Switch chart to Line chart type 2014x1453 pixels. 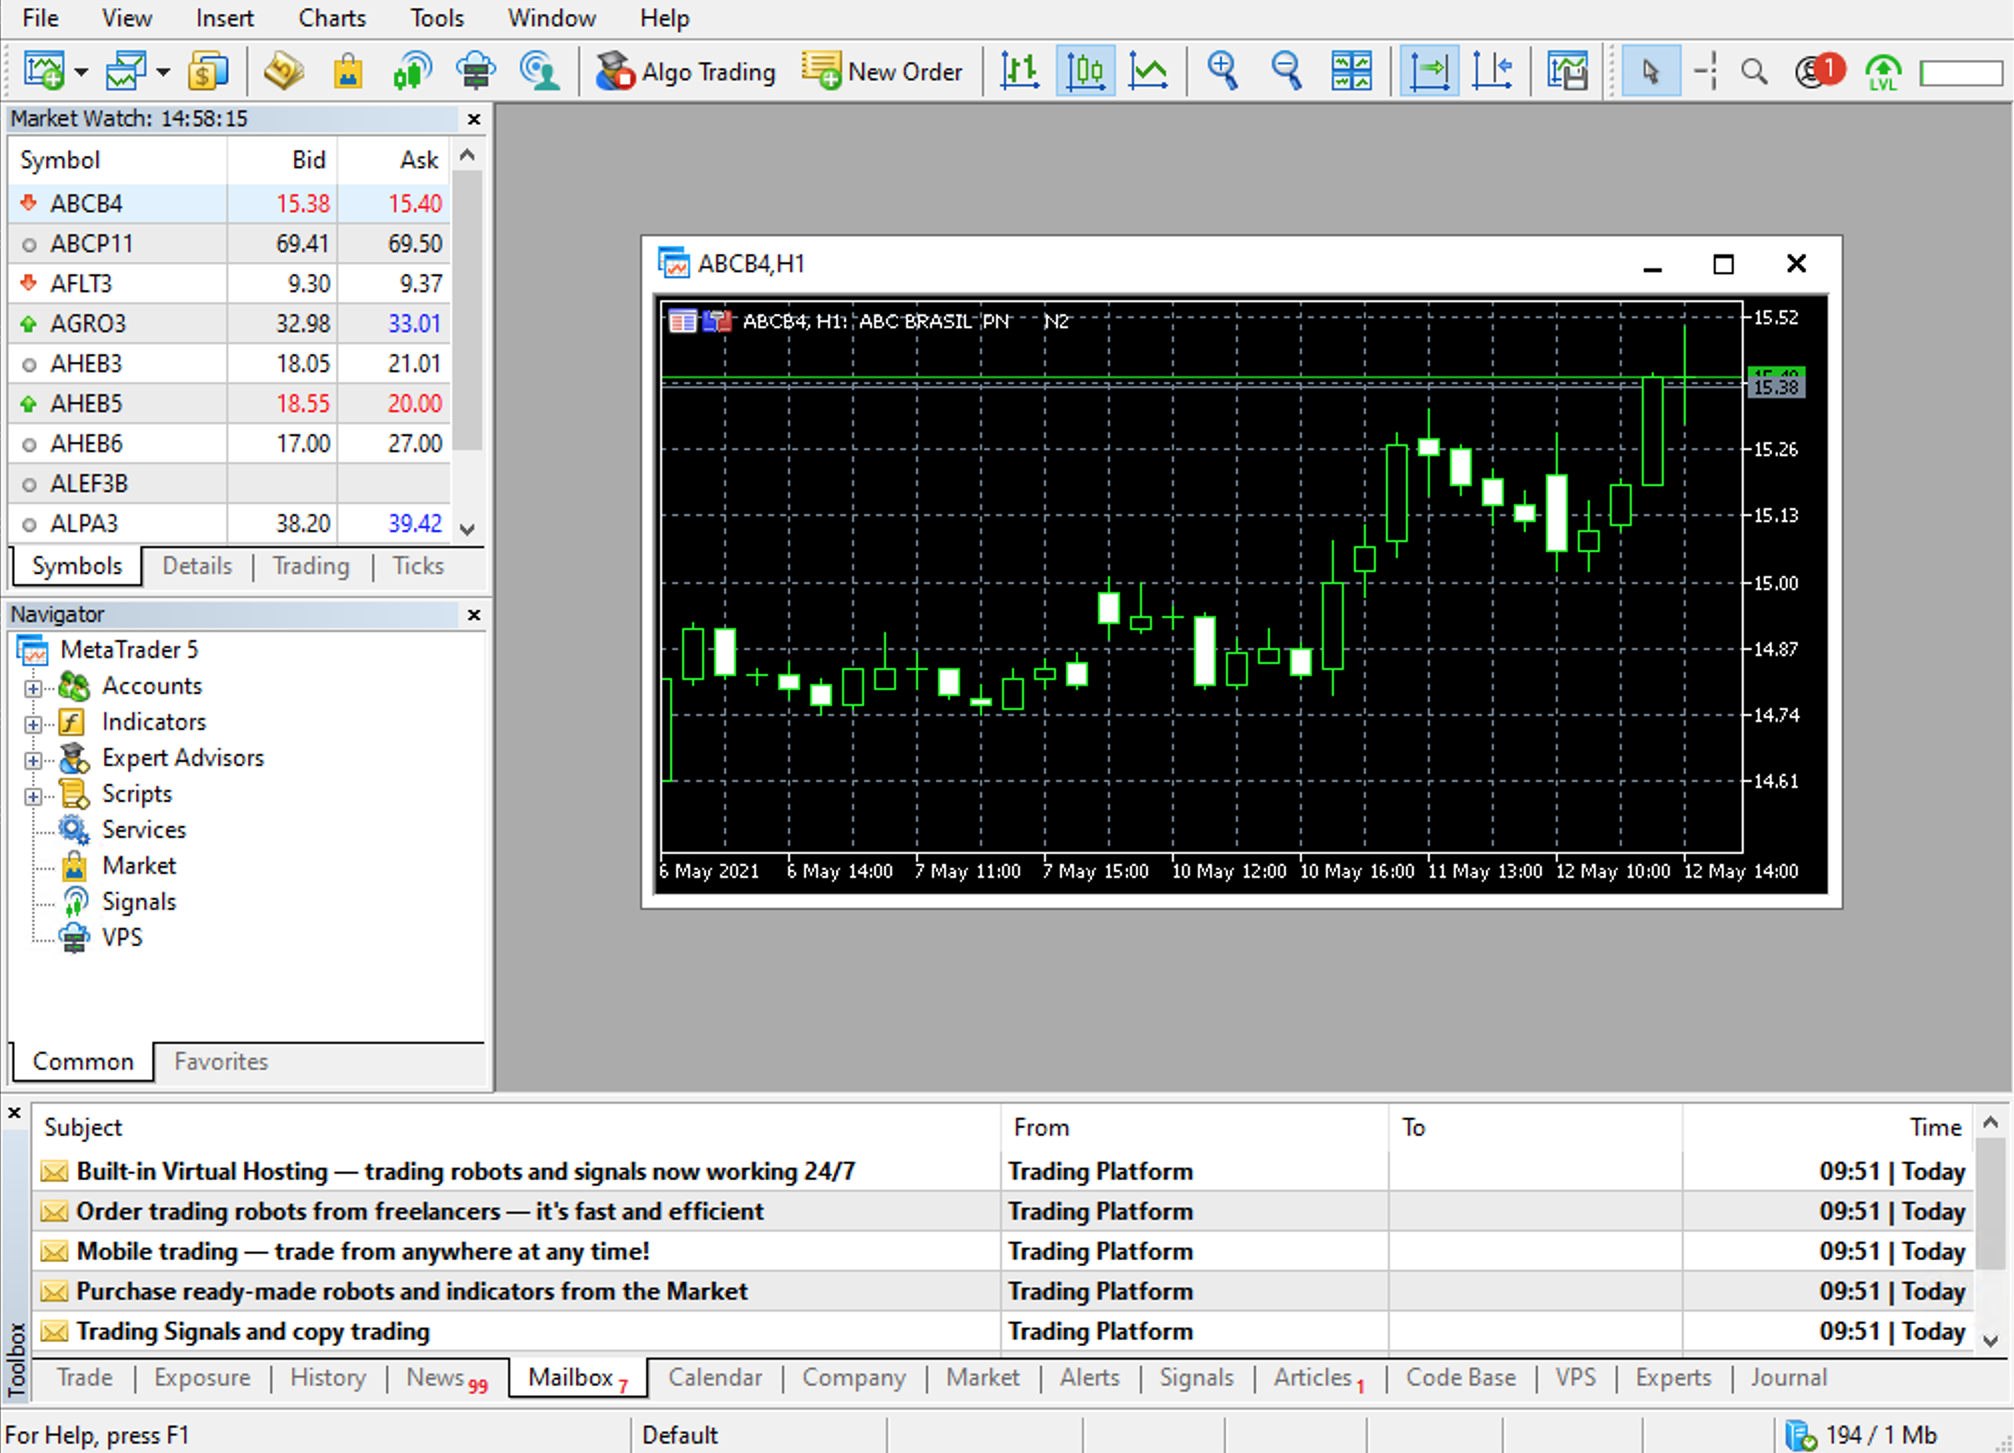1149,72
